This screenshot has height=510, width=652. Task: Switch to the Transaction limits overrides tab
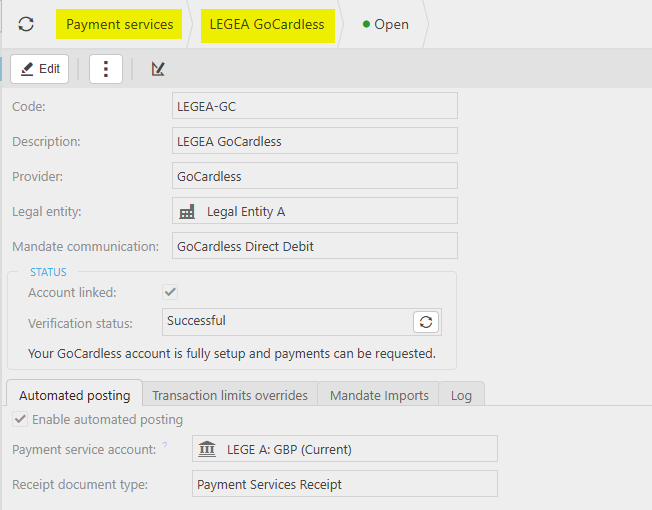coord(230,395)
